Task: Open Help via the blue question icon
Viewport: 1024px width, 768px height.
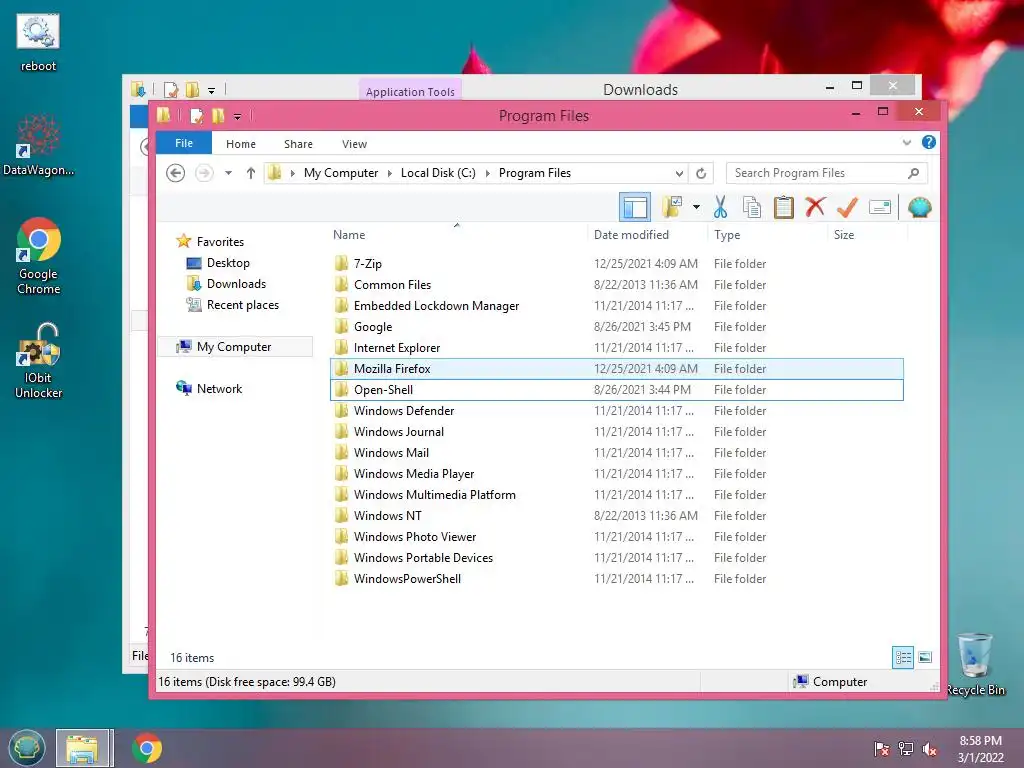Action: click(929, 142)
